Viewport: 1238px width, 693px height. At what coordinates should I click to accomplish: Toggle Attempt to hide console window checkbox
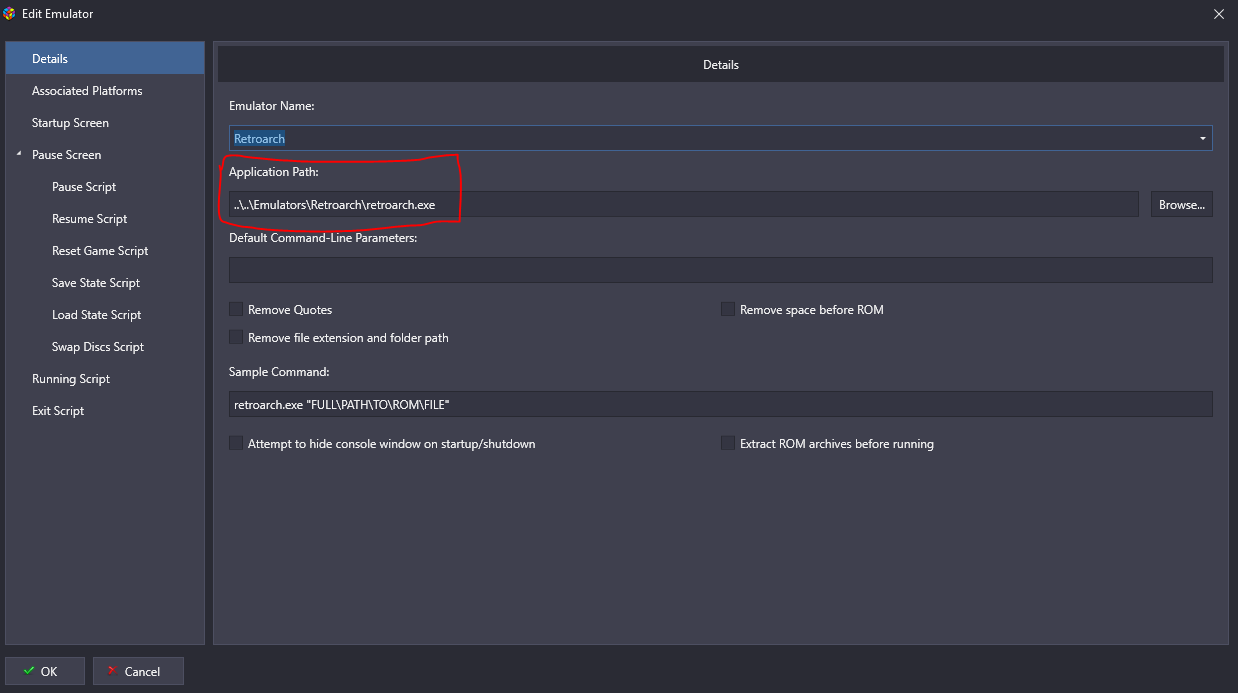click(x=236, y=443)
